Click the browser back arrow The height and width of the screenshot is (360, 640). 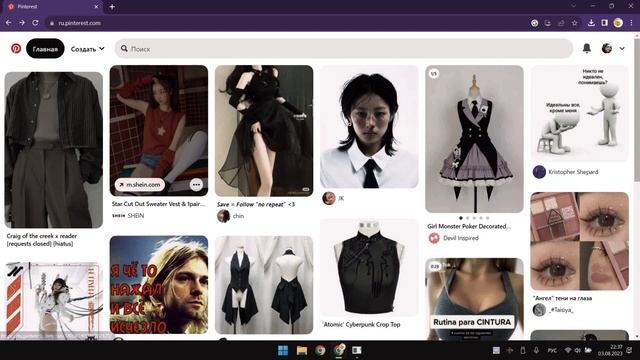point(9,23)
